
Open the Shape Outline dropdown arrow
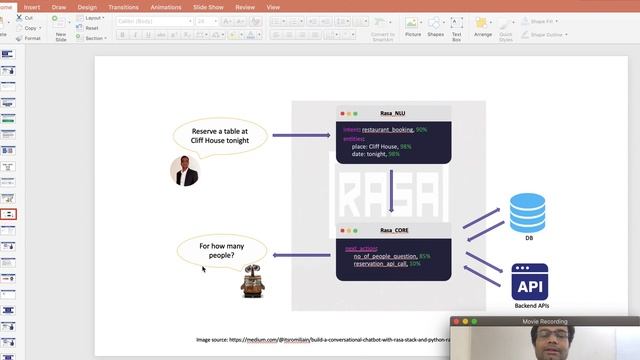tap(566, 35)
